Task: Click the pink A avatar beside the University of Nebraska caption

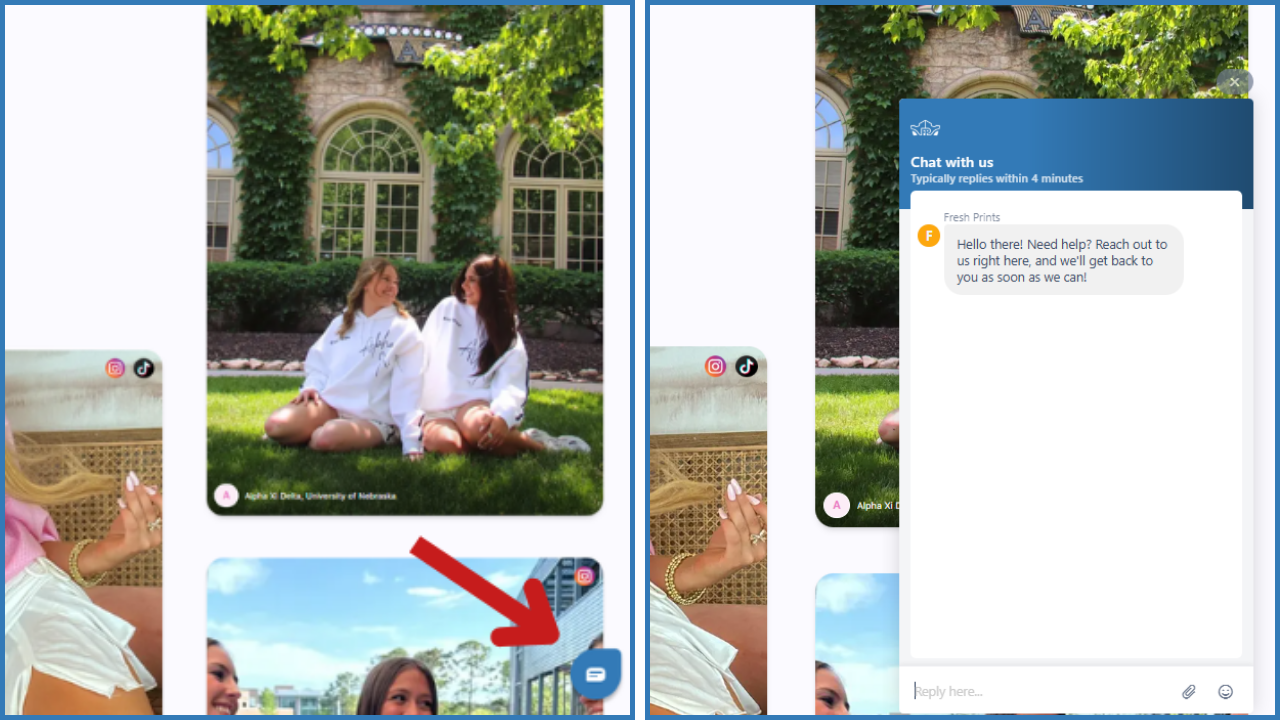Action: pyautogui.click(x=227, y=495)
